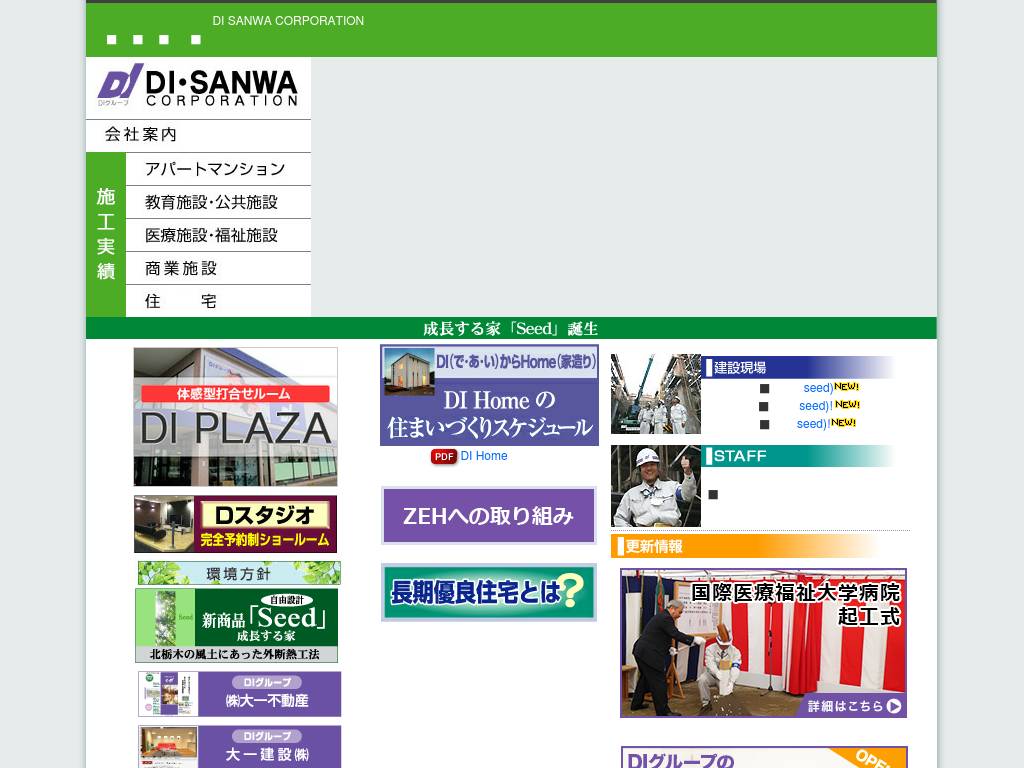Click the 詳細はこちら arrow button
This screenshot has width=1024, height=768.
[854, 706]
